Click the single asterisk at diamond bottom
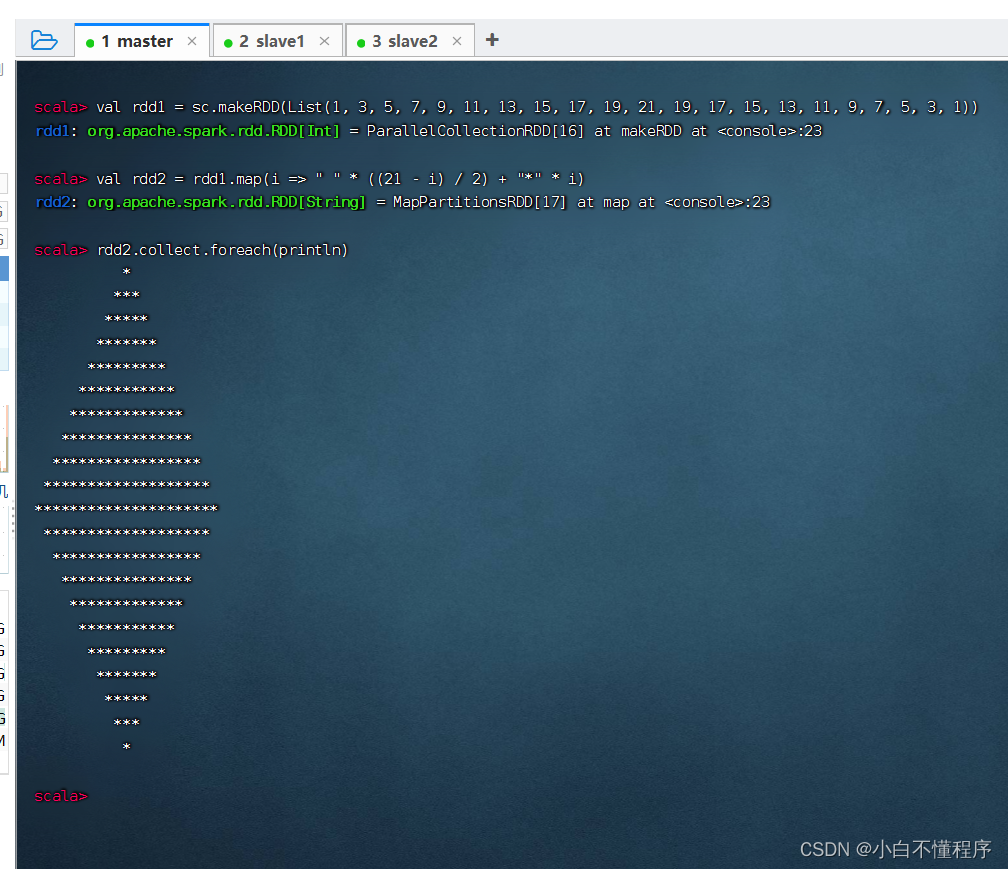The image size is (1008, 869). tap(127, 746)
